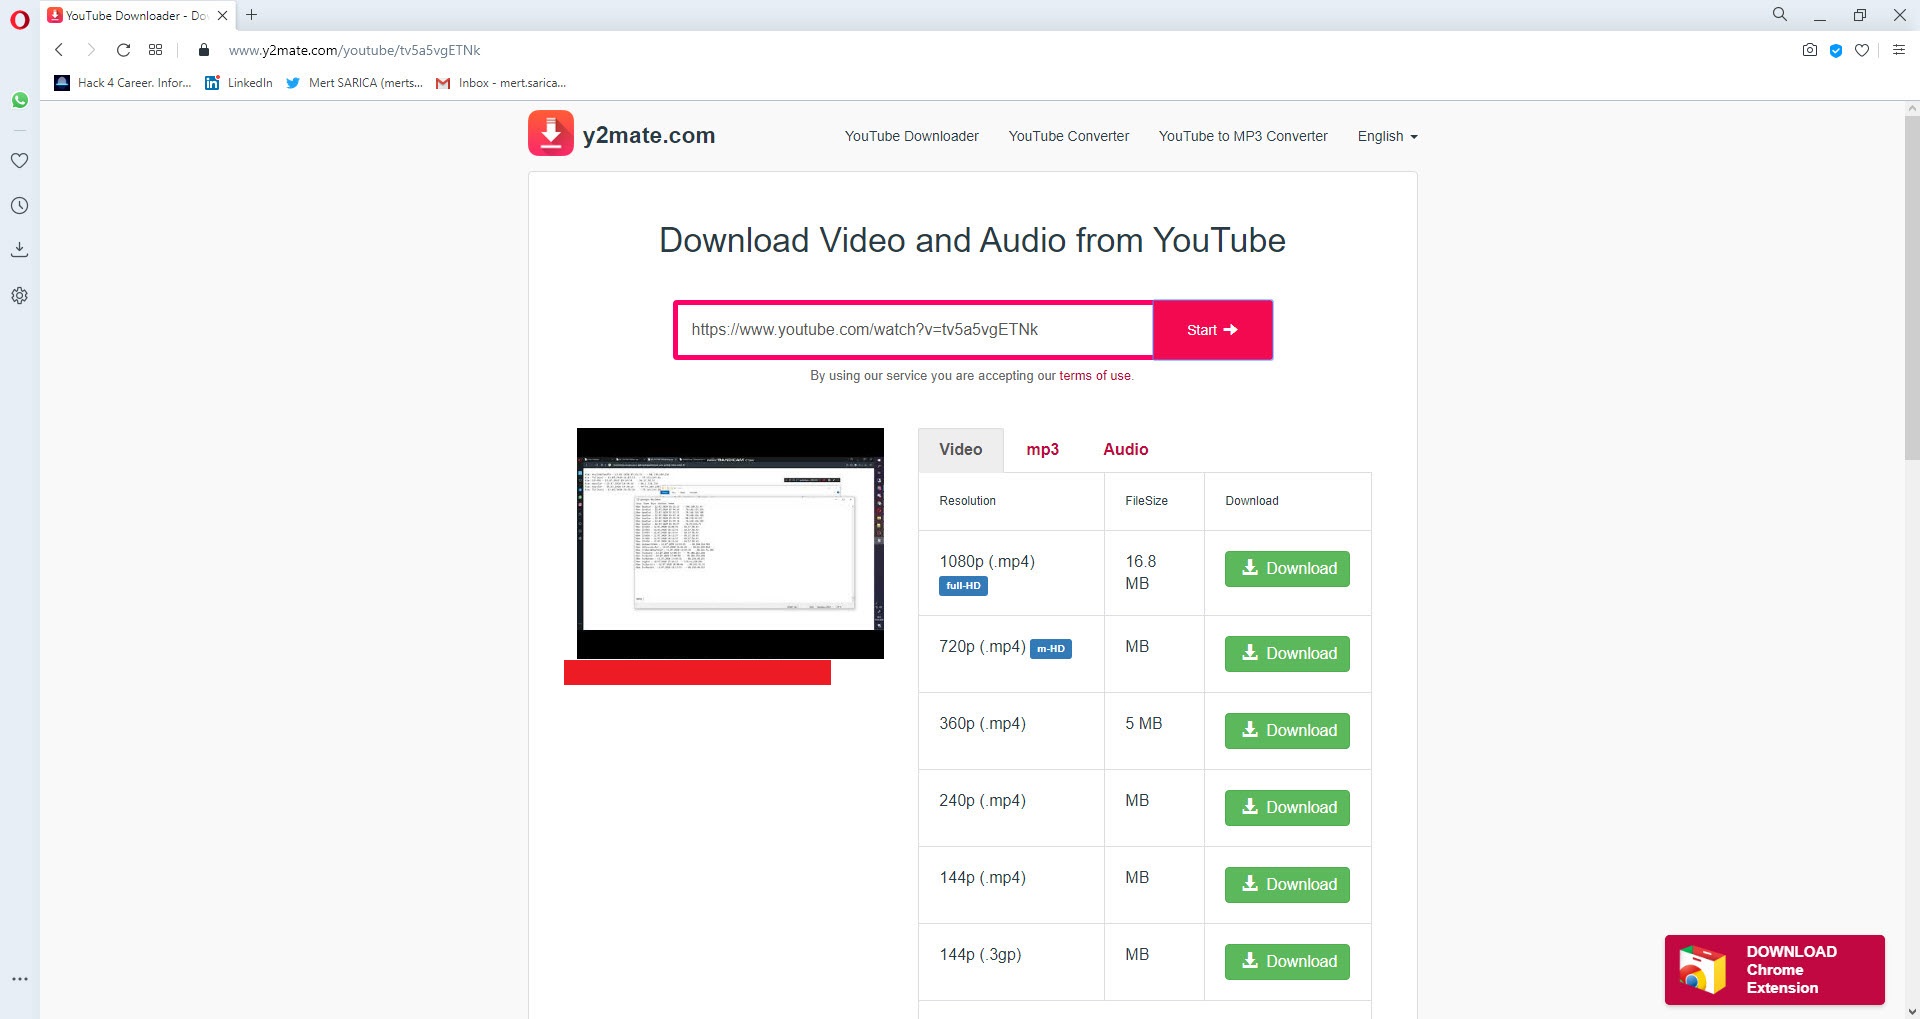Add page to bookmarks heart icon
1920x1019 pixels.
point(1862,50)
